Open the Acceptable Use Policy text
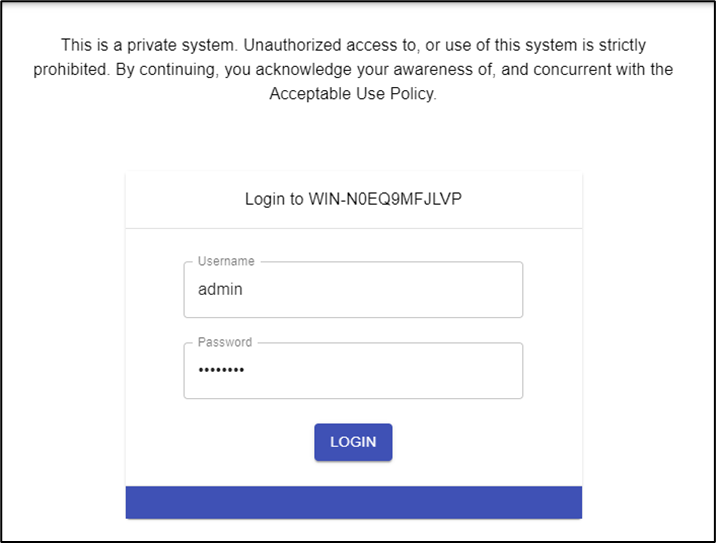 coord(353,95)
